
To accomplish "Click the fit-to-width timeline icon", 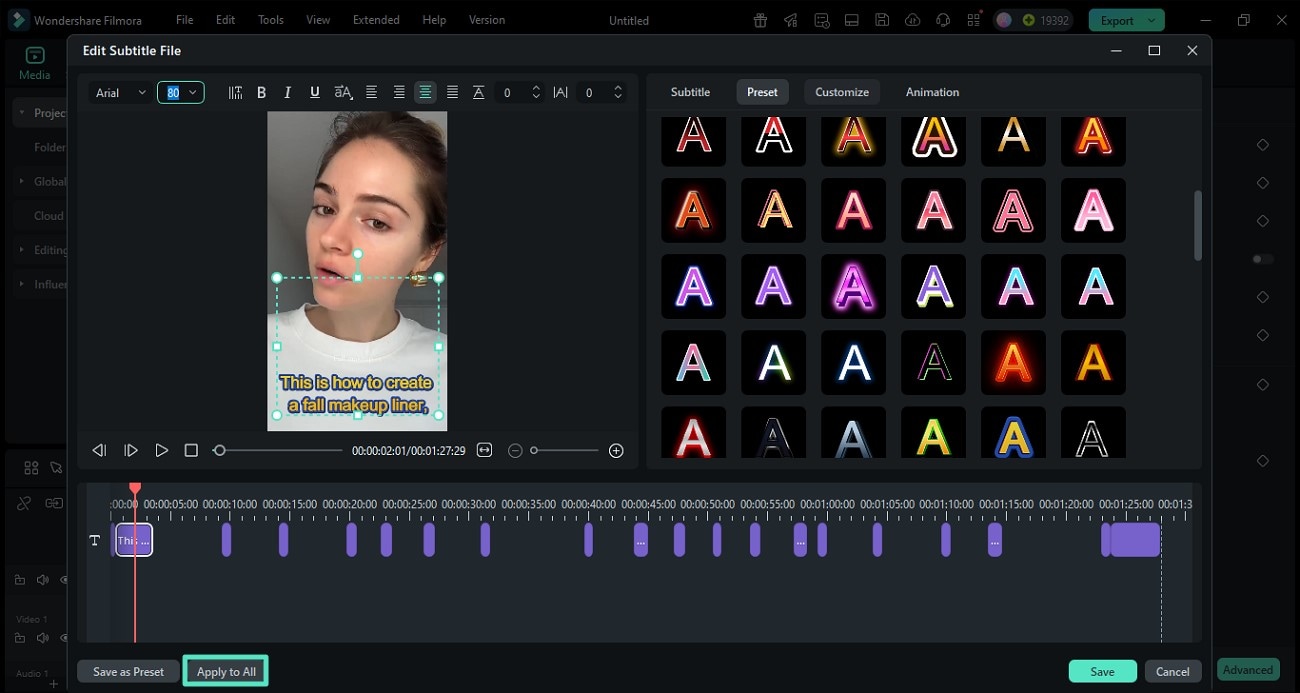I will (x=485, y=451).
